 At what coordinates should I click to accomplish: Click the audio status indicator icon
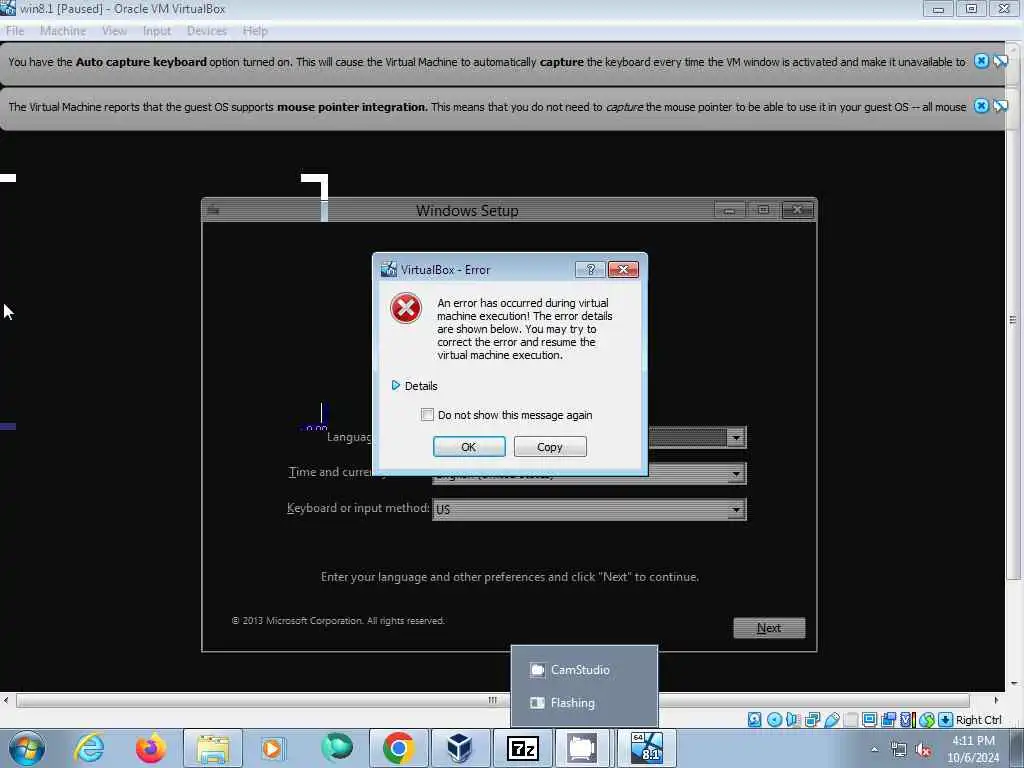tap(793, 720)
